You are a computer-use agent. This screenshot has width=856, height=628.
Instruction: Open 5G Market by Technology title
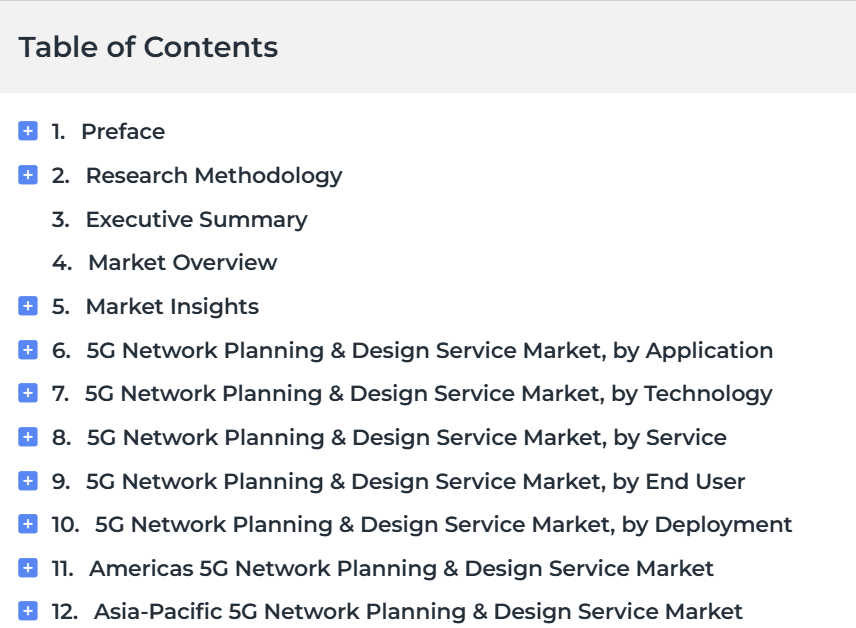(x=429, y=394)
